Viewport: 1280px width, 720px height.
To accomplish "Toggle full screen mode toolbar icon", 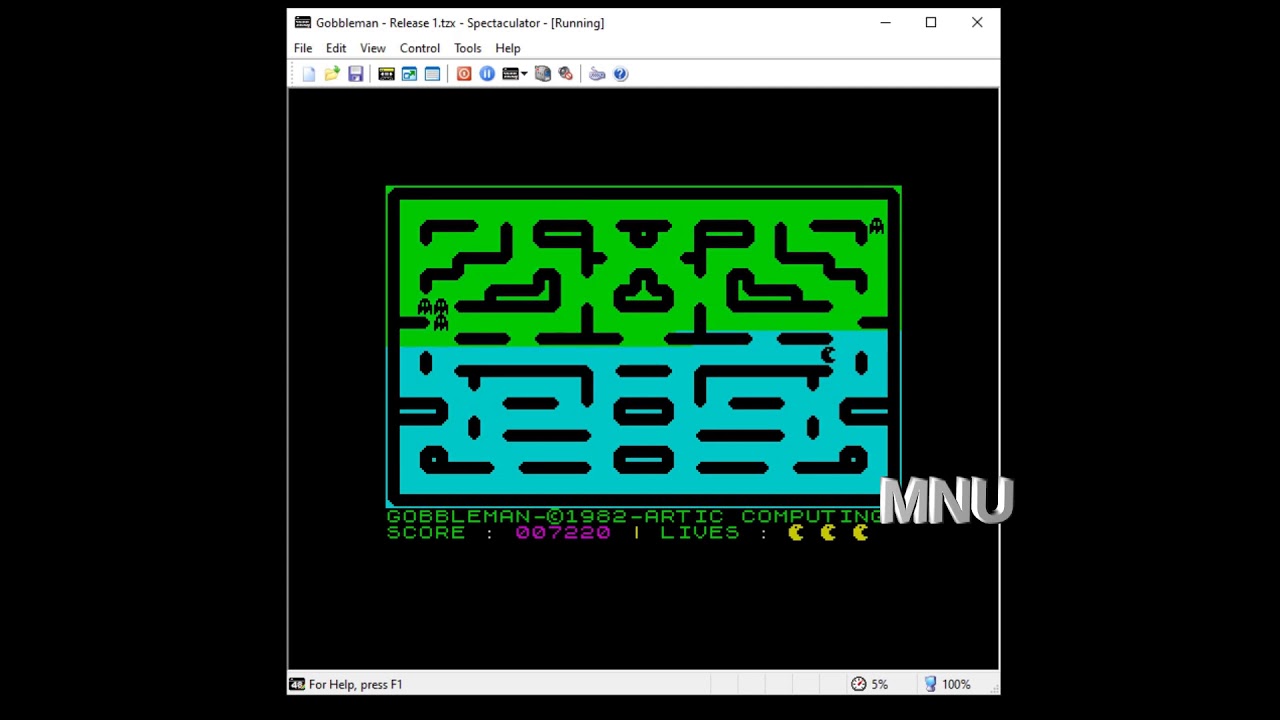I will point(409,74).
